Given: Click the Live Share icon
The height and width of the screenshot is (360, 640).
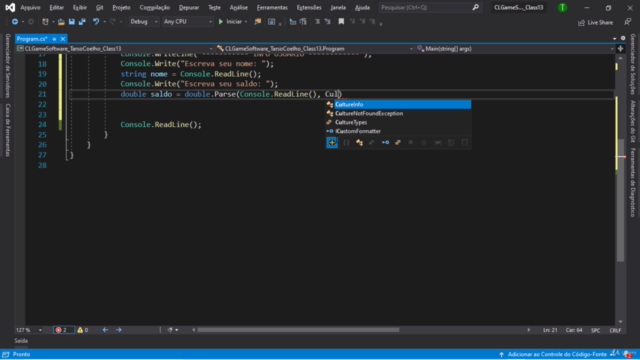Looking at the screenshot, I should point(581,23).
